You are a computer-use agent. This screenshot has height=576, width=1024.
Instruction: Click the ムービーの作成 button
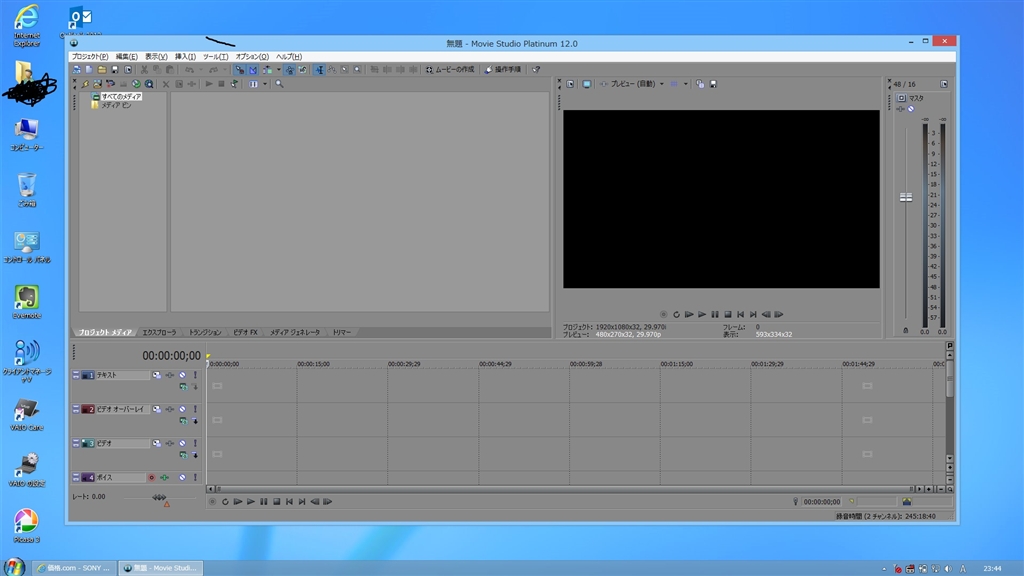point(450,69)
